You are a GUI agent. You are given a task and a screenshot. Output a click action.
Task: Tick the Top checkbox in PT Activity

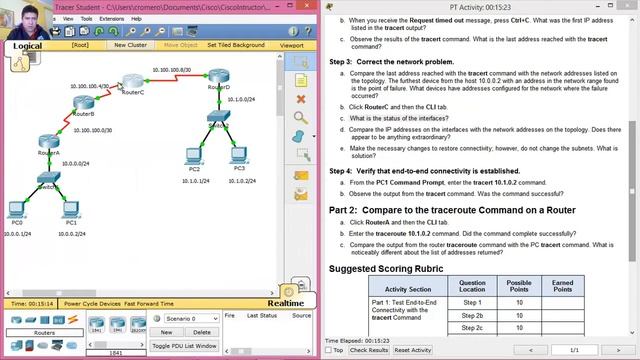(x=328, y=350)
